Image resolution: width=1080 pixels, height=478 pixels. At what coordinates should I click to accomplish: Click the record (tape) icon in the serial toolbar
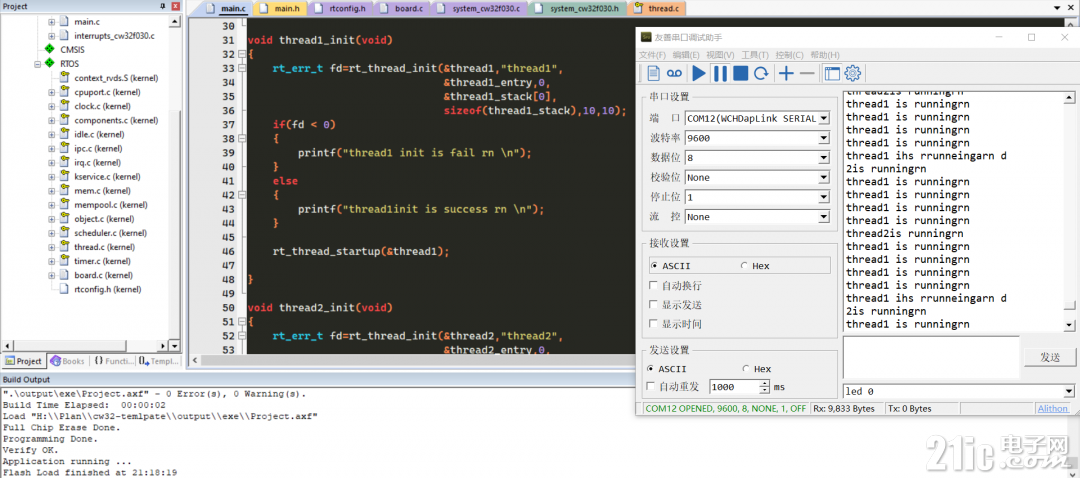point(675,74)
